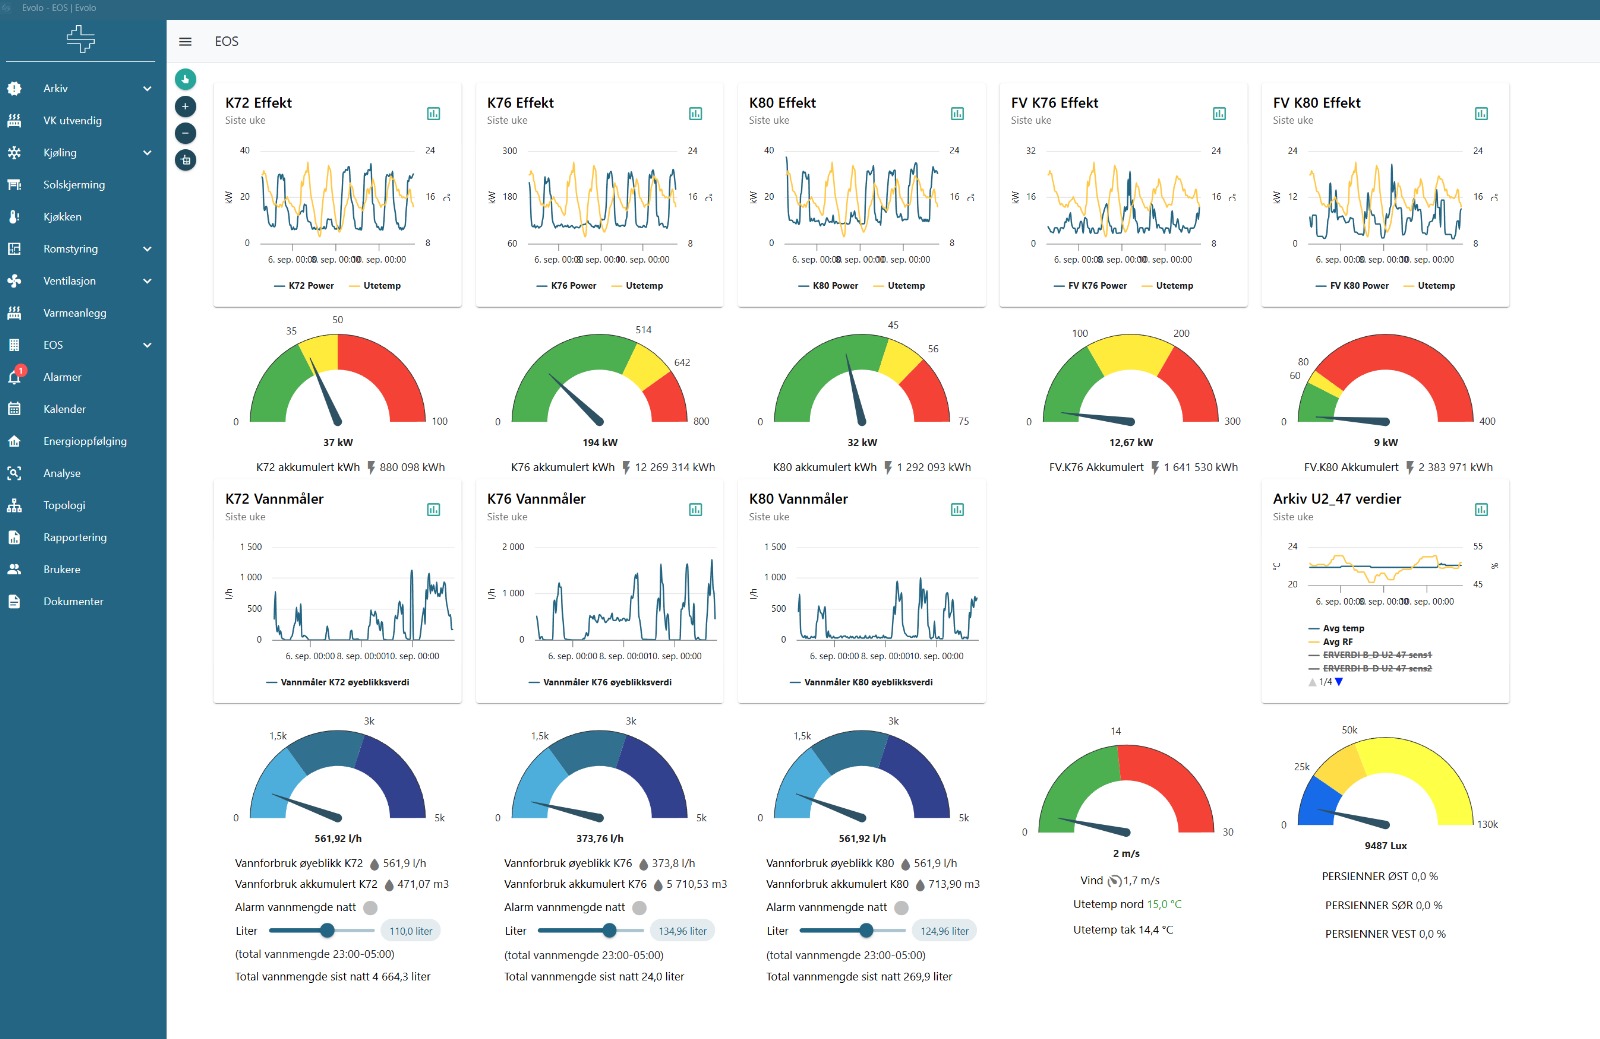Click the green hand pointer button
1600x1039 pixels.
tap(185, 79)
